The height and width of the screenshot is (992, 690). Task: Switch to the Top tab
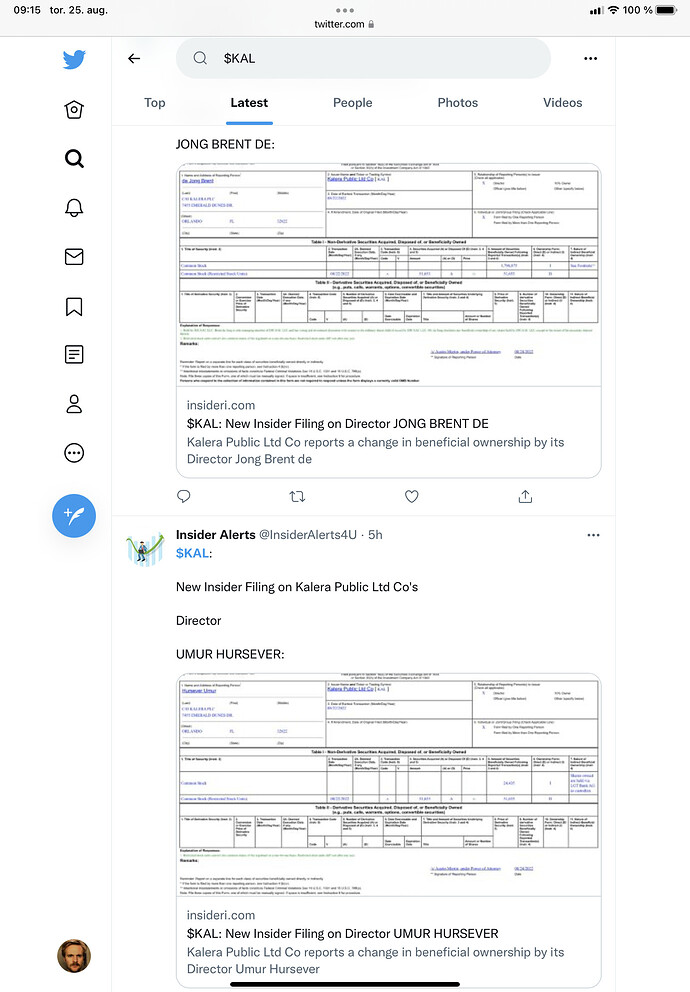click(154, 102)
